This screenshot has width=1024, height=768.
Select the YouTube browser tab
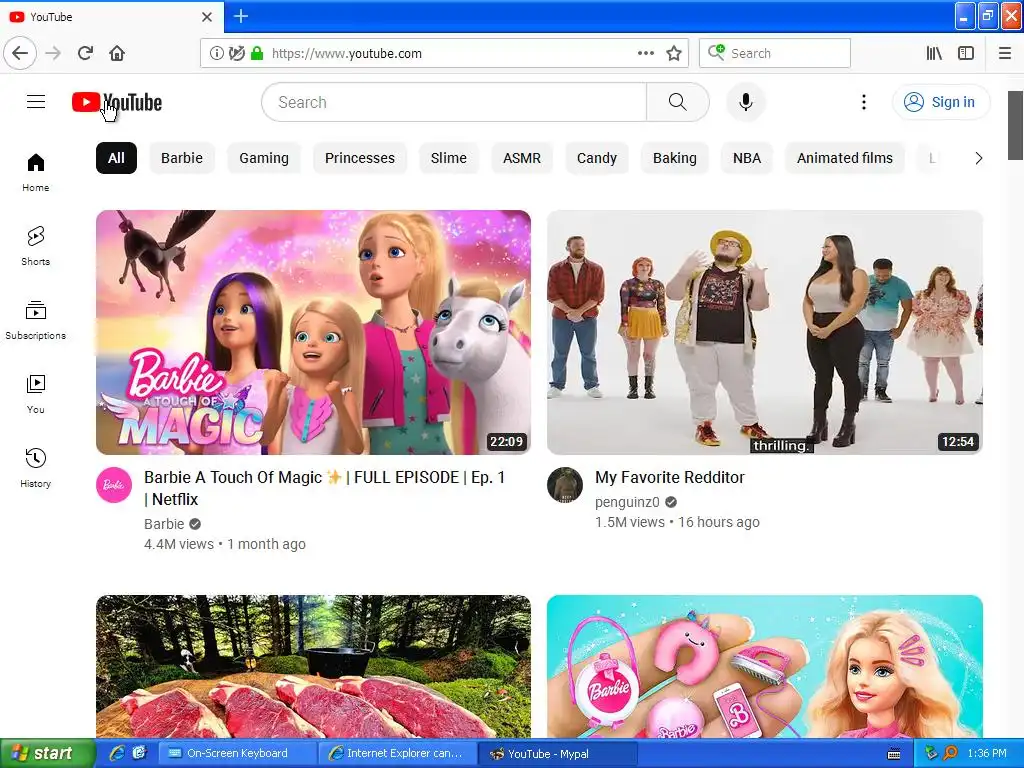pyautogui.click(x=111, y=17)
